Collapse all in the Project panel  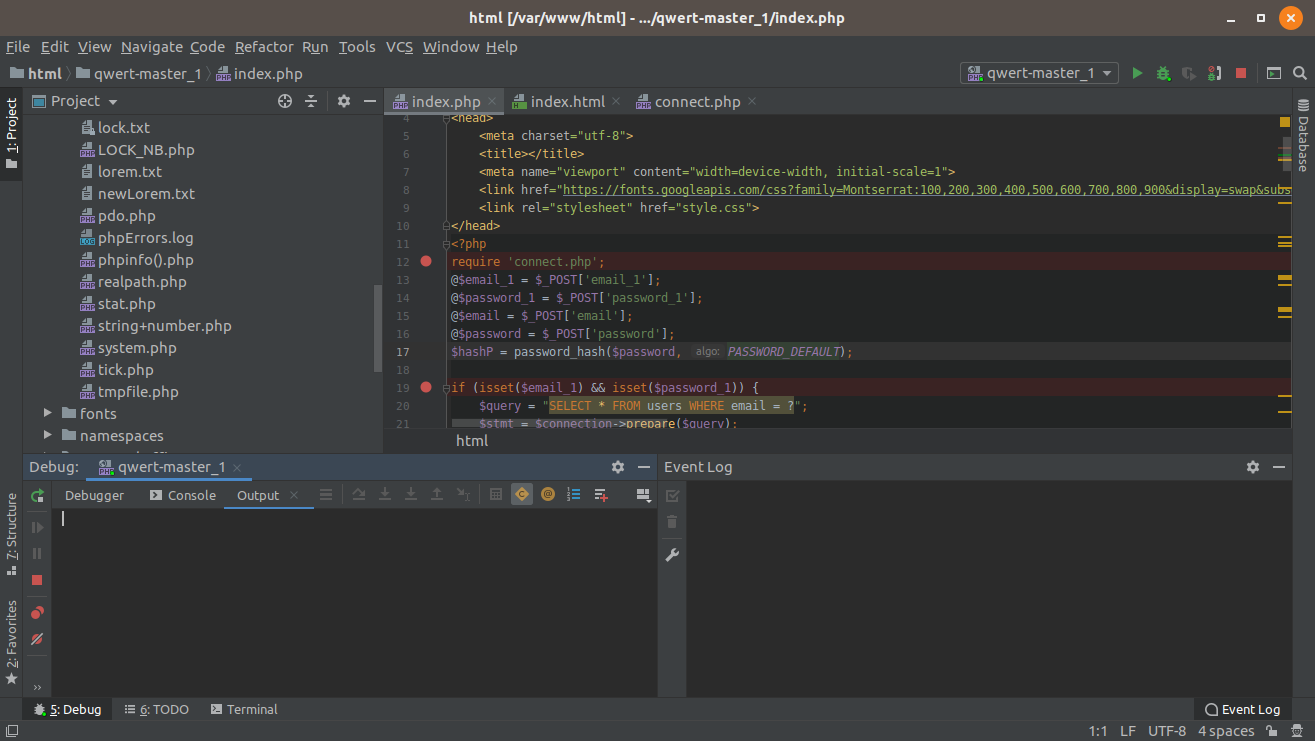[x=311, y=101]
